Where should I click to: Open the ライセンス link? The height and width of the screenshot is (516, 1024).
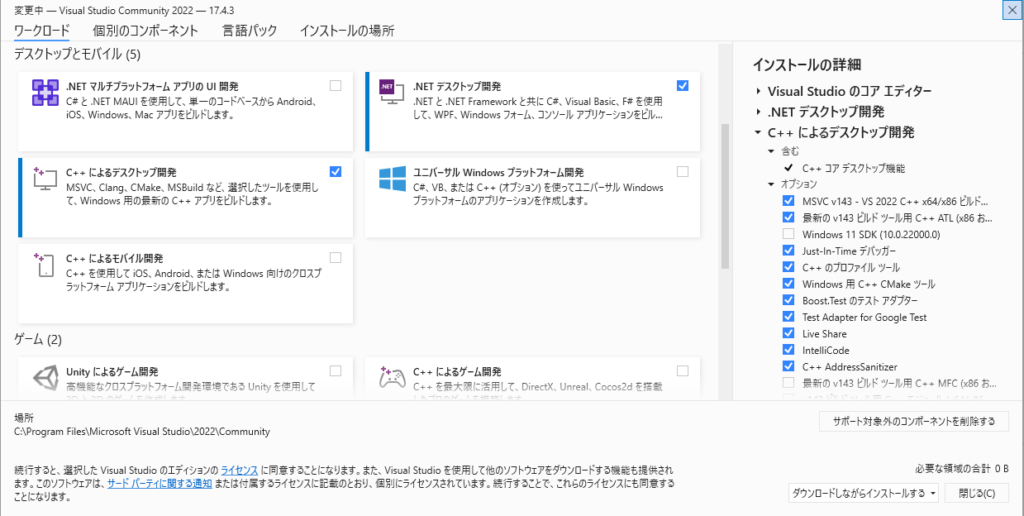pyautogui.click(x=240, y=470)
